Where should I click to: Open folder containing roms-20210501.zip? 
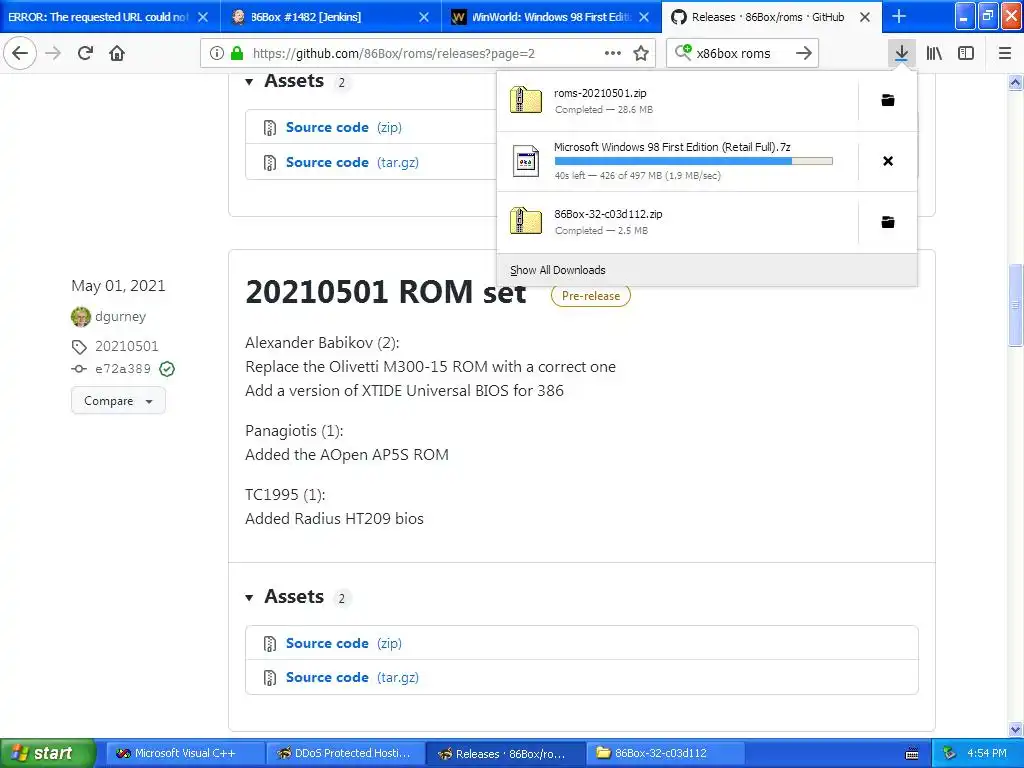tap(888, 101)
